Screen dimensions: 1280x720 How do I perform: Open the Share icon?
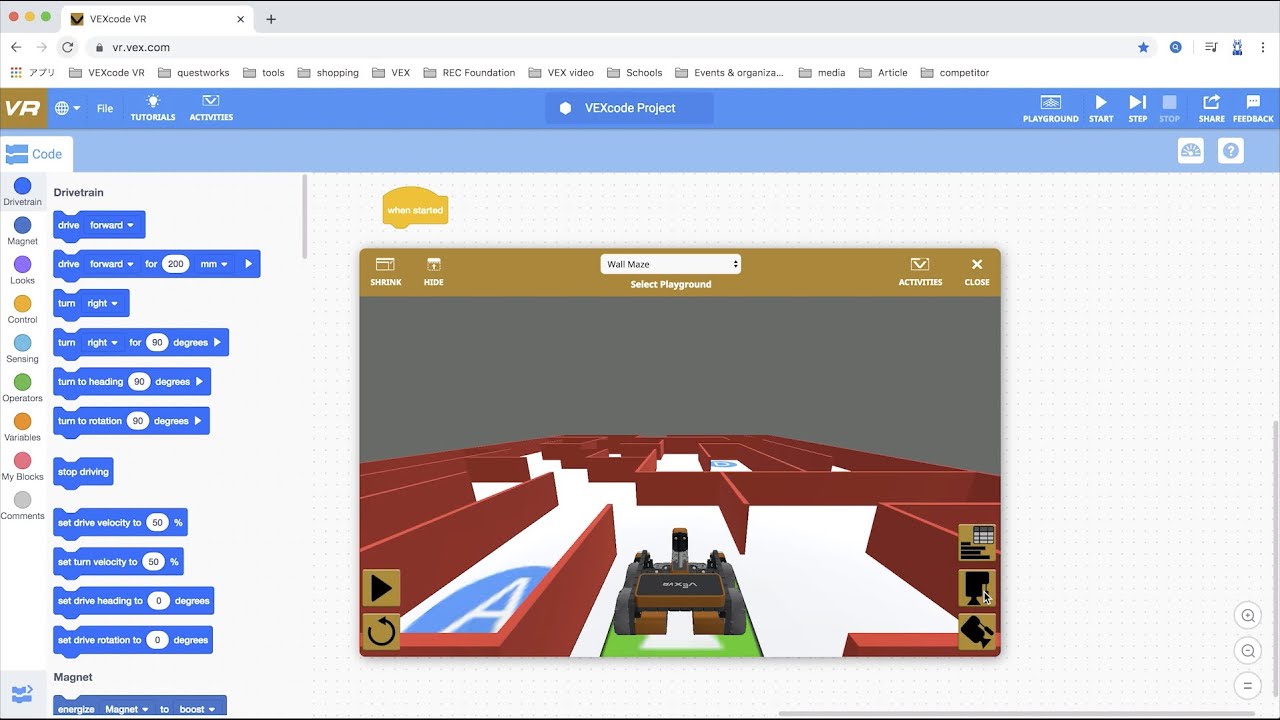(1211, 108)
